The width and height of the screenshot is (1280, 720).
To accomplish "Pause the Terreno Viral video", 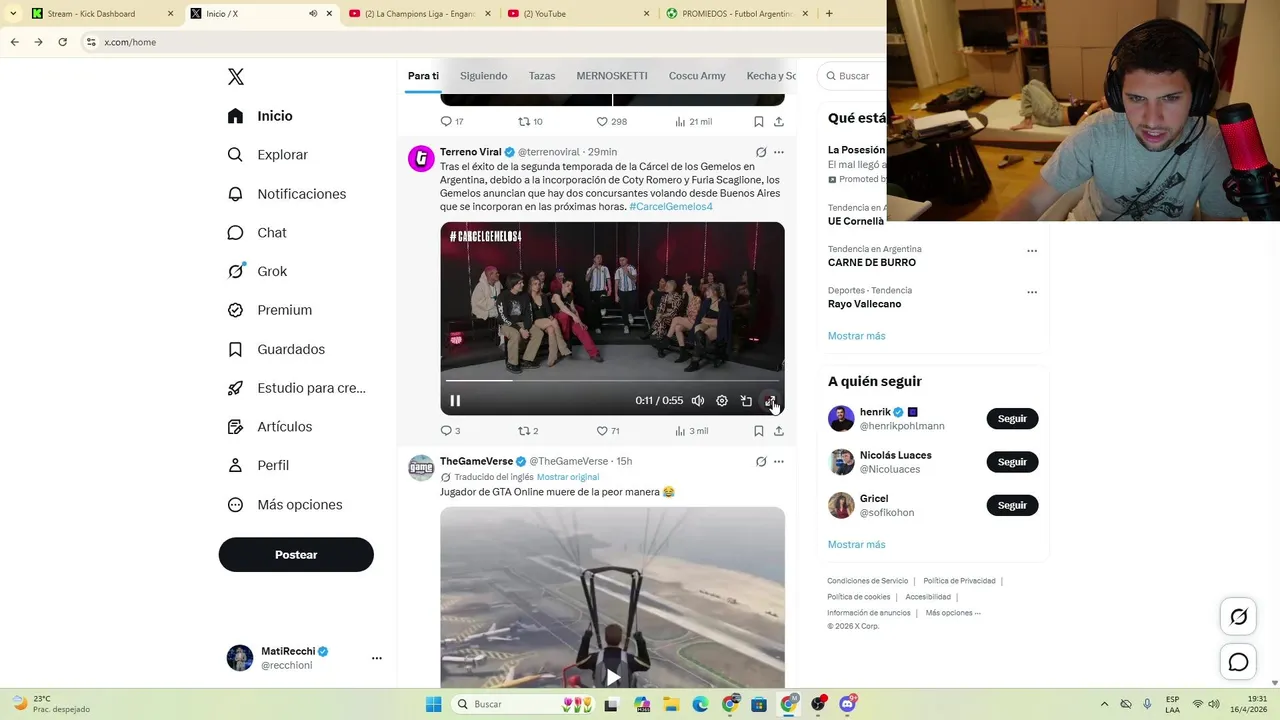I will coord(455,401).
